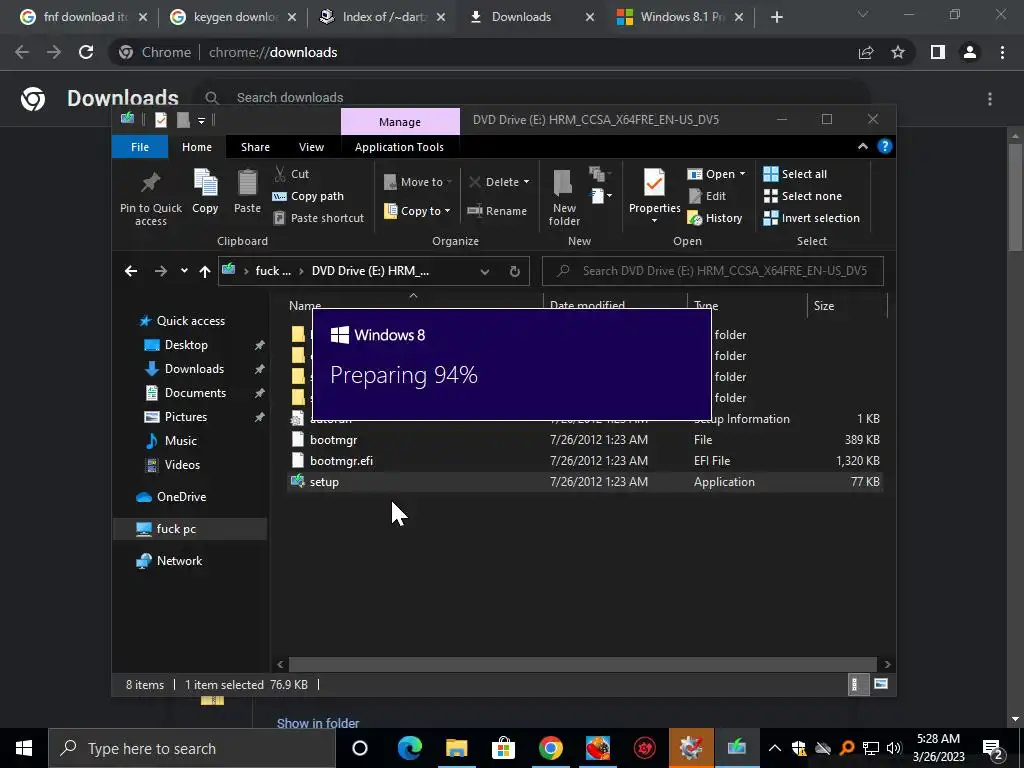Select Downloads in navigation pane

pyautogui.click(x=194, y=369)
